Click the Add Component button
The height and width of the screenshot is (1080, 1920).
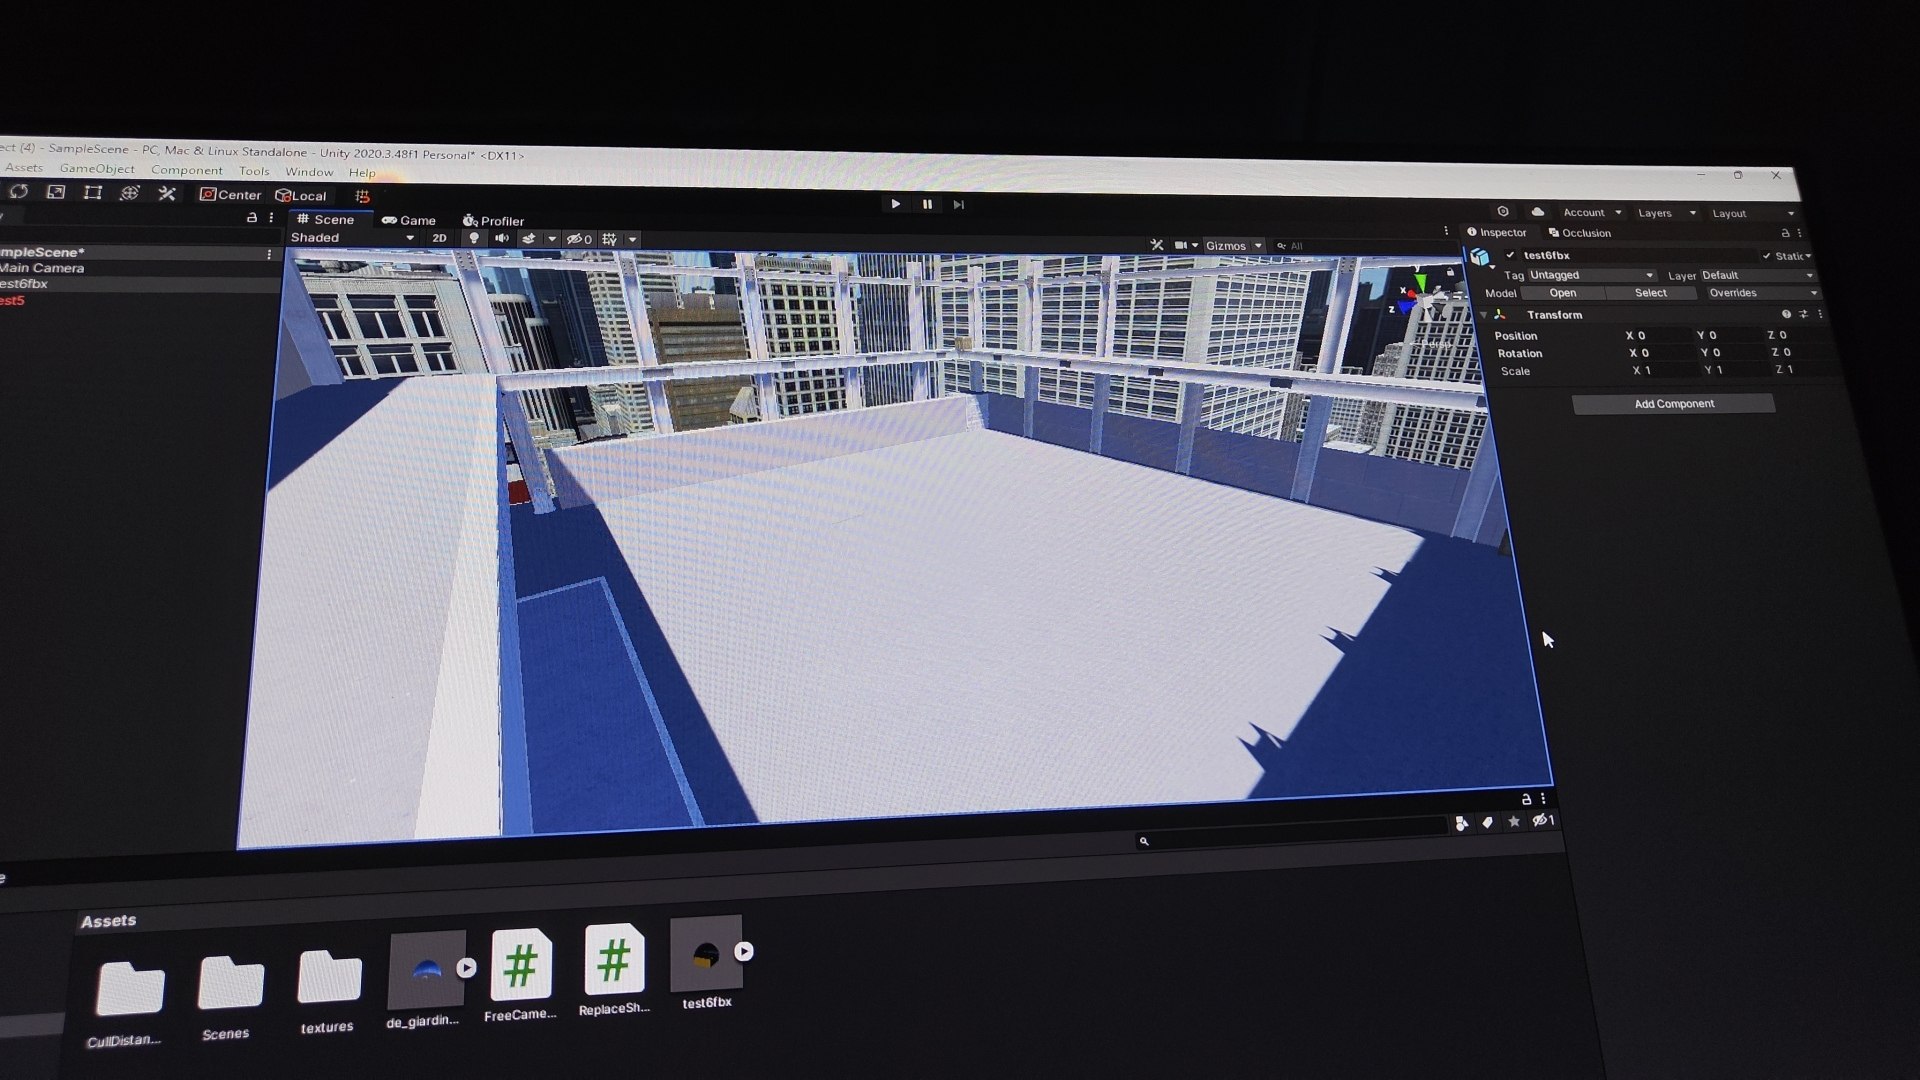pyautogui.click(x=1674, y=404)
